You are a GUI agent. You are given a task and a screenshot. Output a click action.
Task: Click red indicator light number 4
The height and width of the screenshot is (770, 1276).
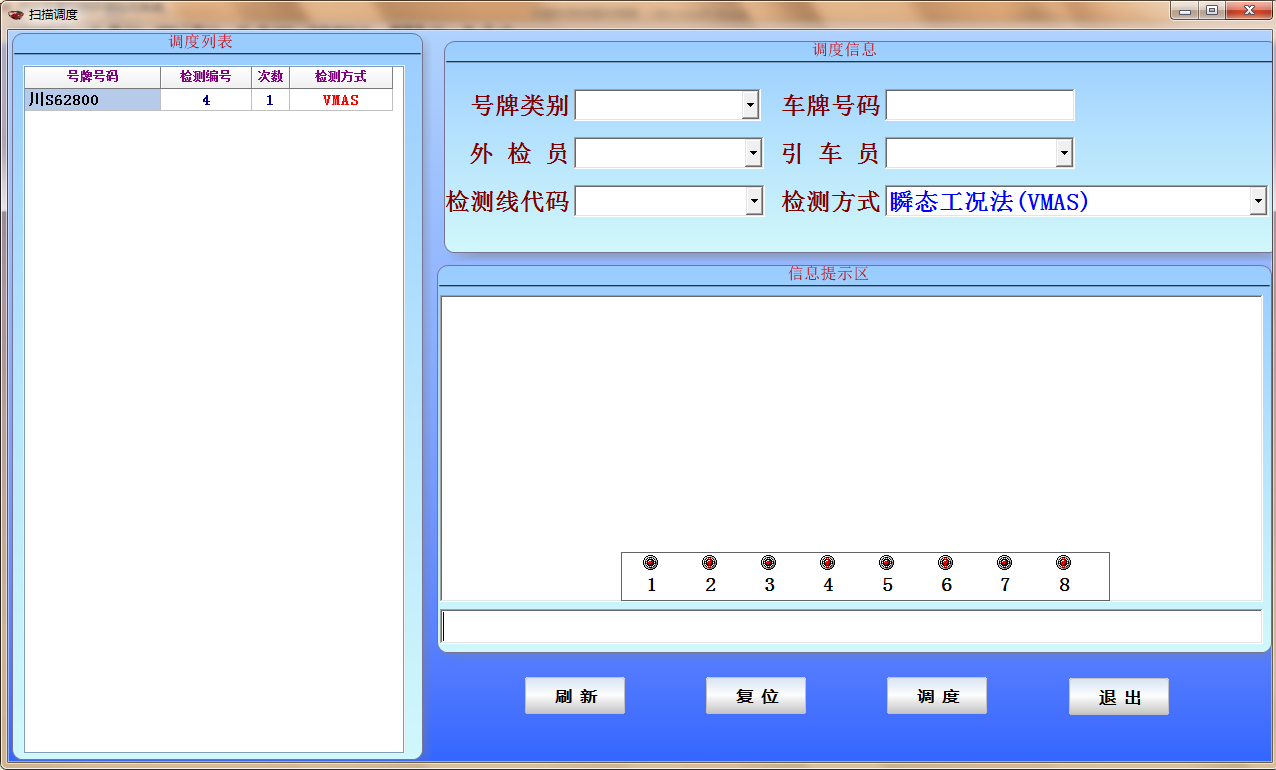tap(828, 563)
